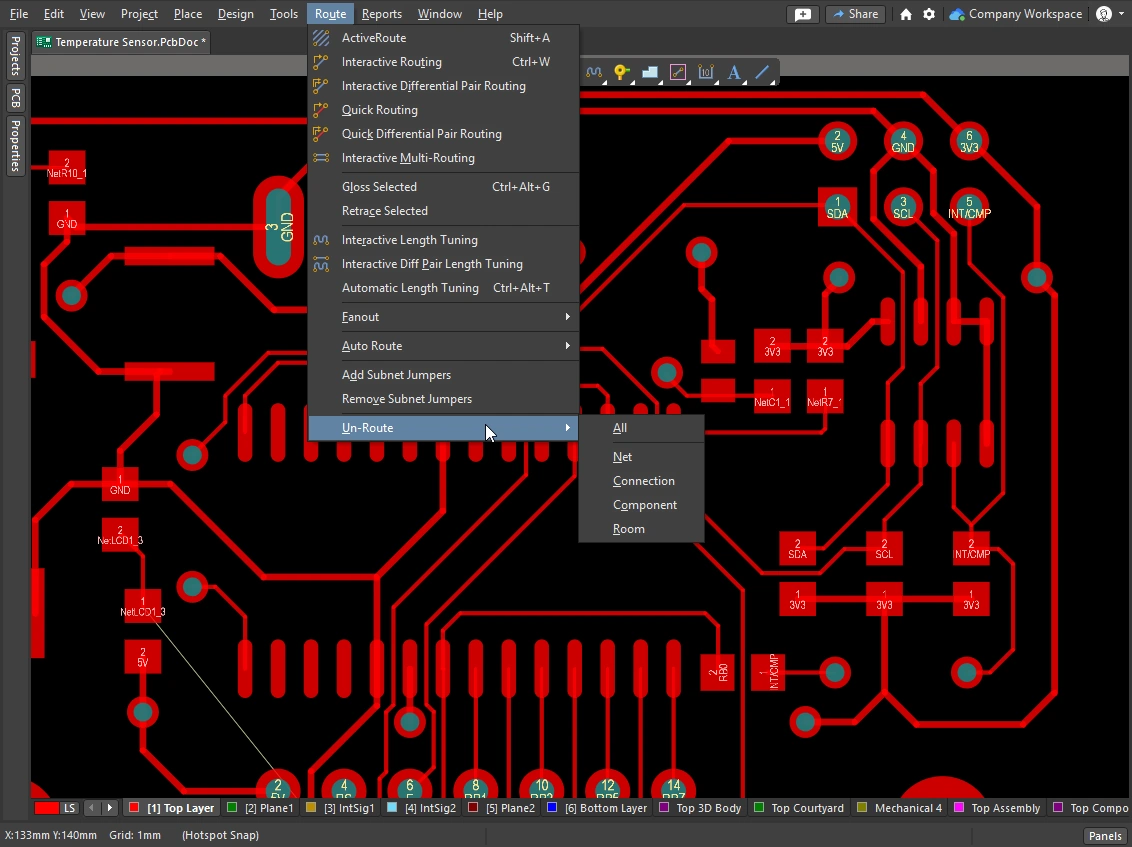Viewport: 1132px width, 847px height.
Task: Open the user account dropdown arrow
Action: 1121,14
